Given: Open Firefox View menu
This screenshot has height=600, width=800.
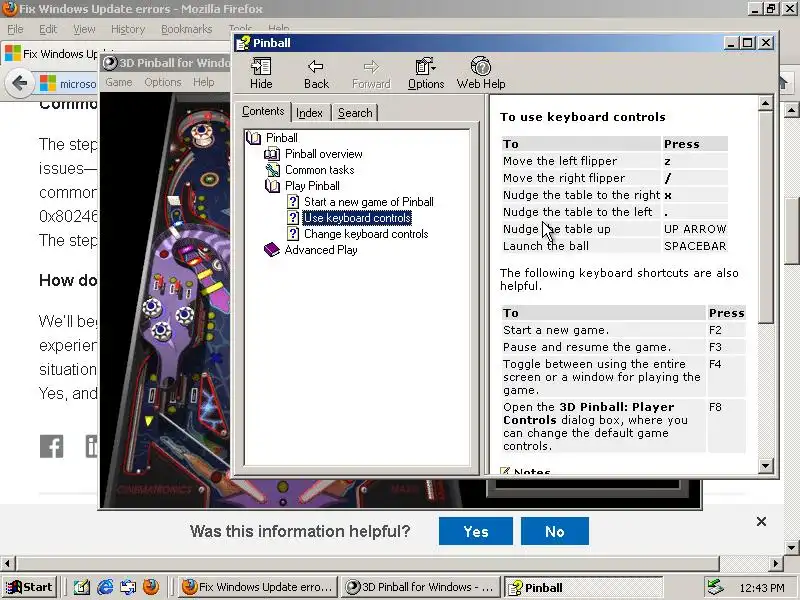Looking at the screenshot, I should pos(84,30).
